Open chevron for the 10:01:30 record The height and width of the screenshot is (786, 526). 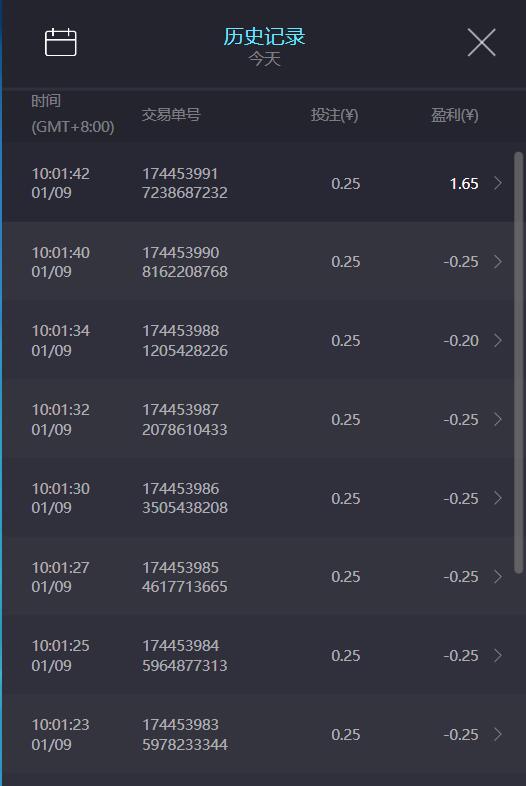pos(497,498)
